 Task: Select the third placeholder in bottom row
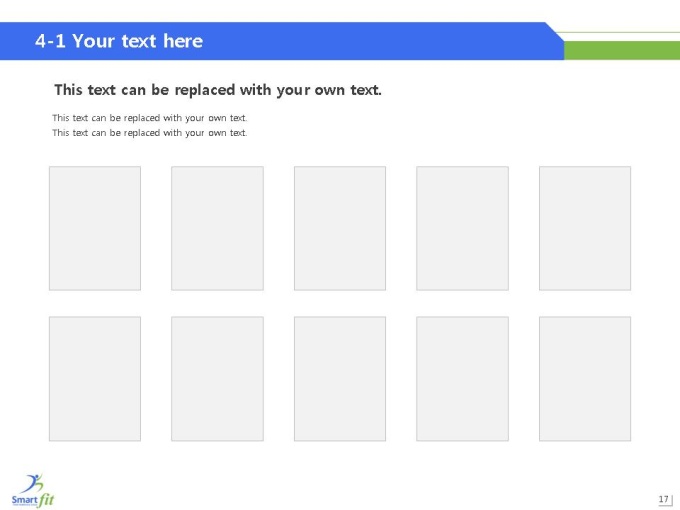coord(340,379)
